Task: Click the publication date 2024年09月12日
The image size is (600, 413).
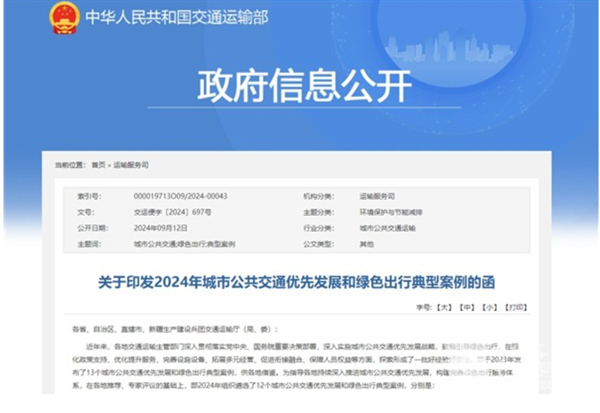Action: coord(156,227)
